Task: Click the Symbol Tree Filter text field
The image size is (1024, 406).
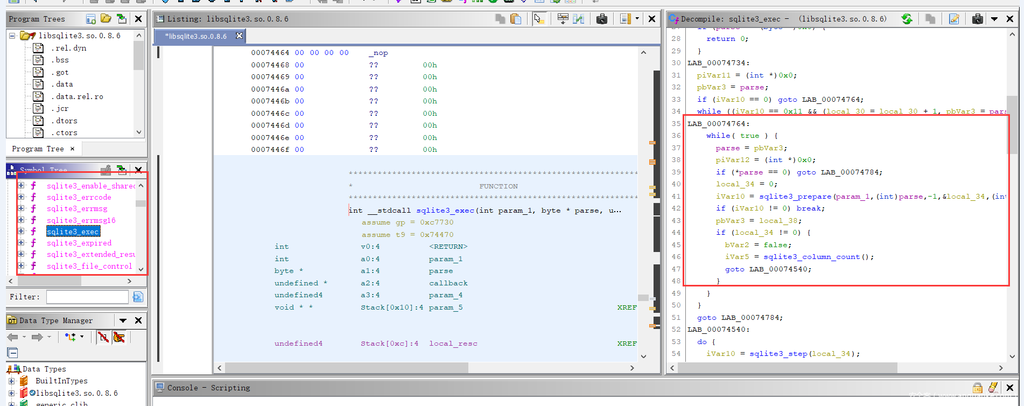Action: pos(86,297)
